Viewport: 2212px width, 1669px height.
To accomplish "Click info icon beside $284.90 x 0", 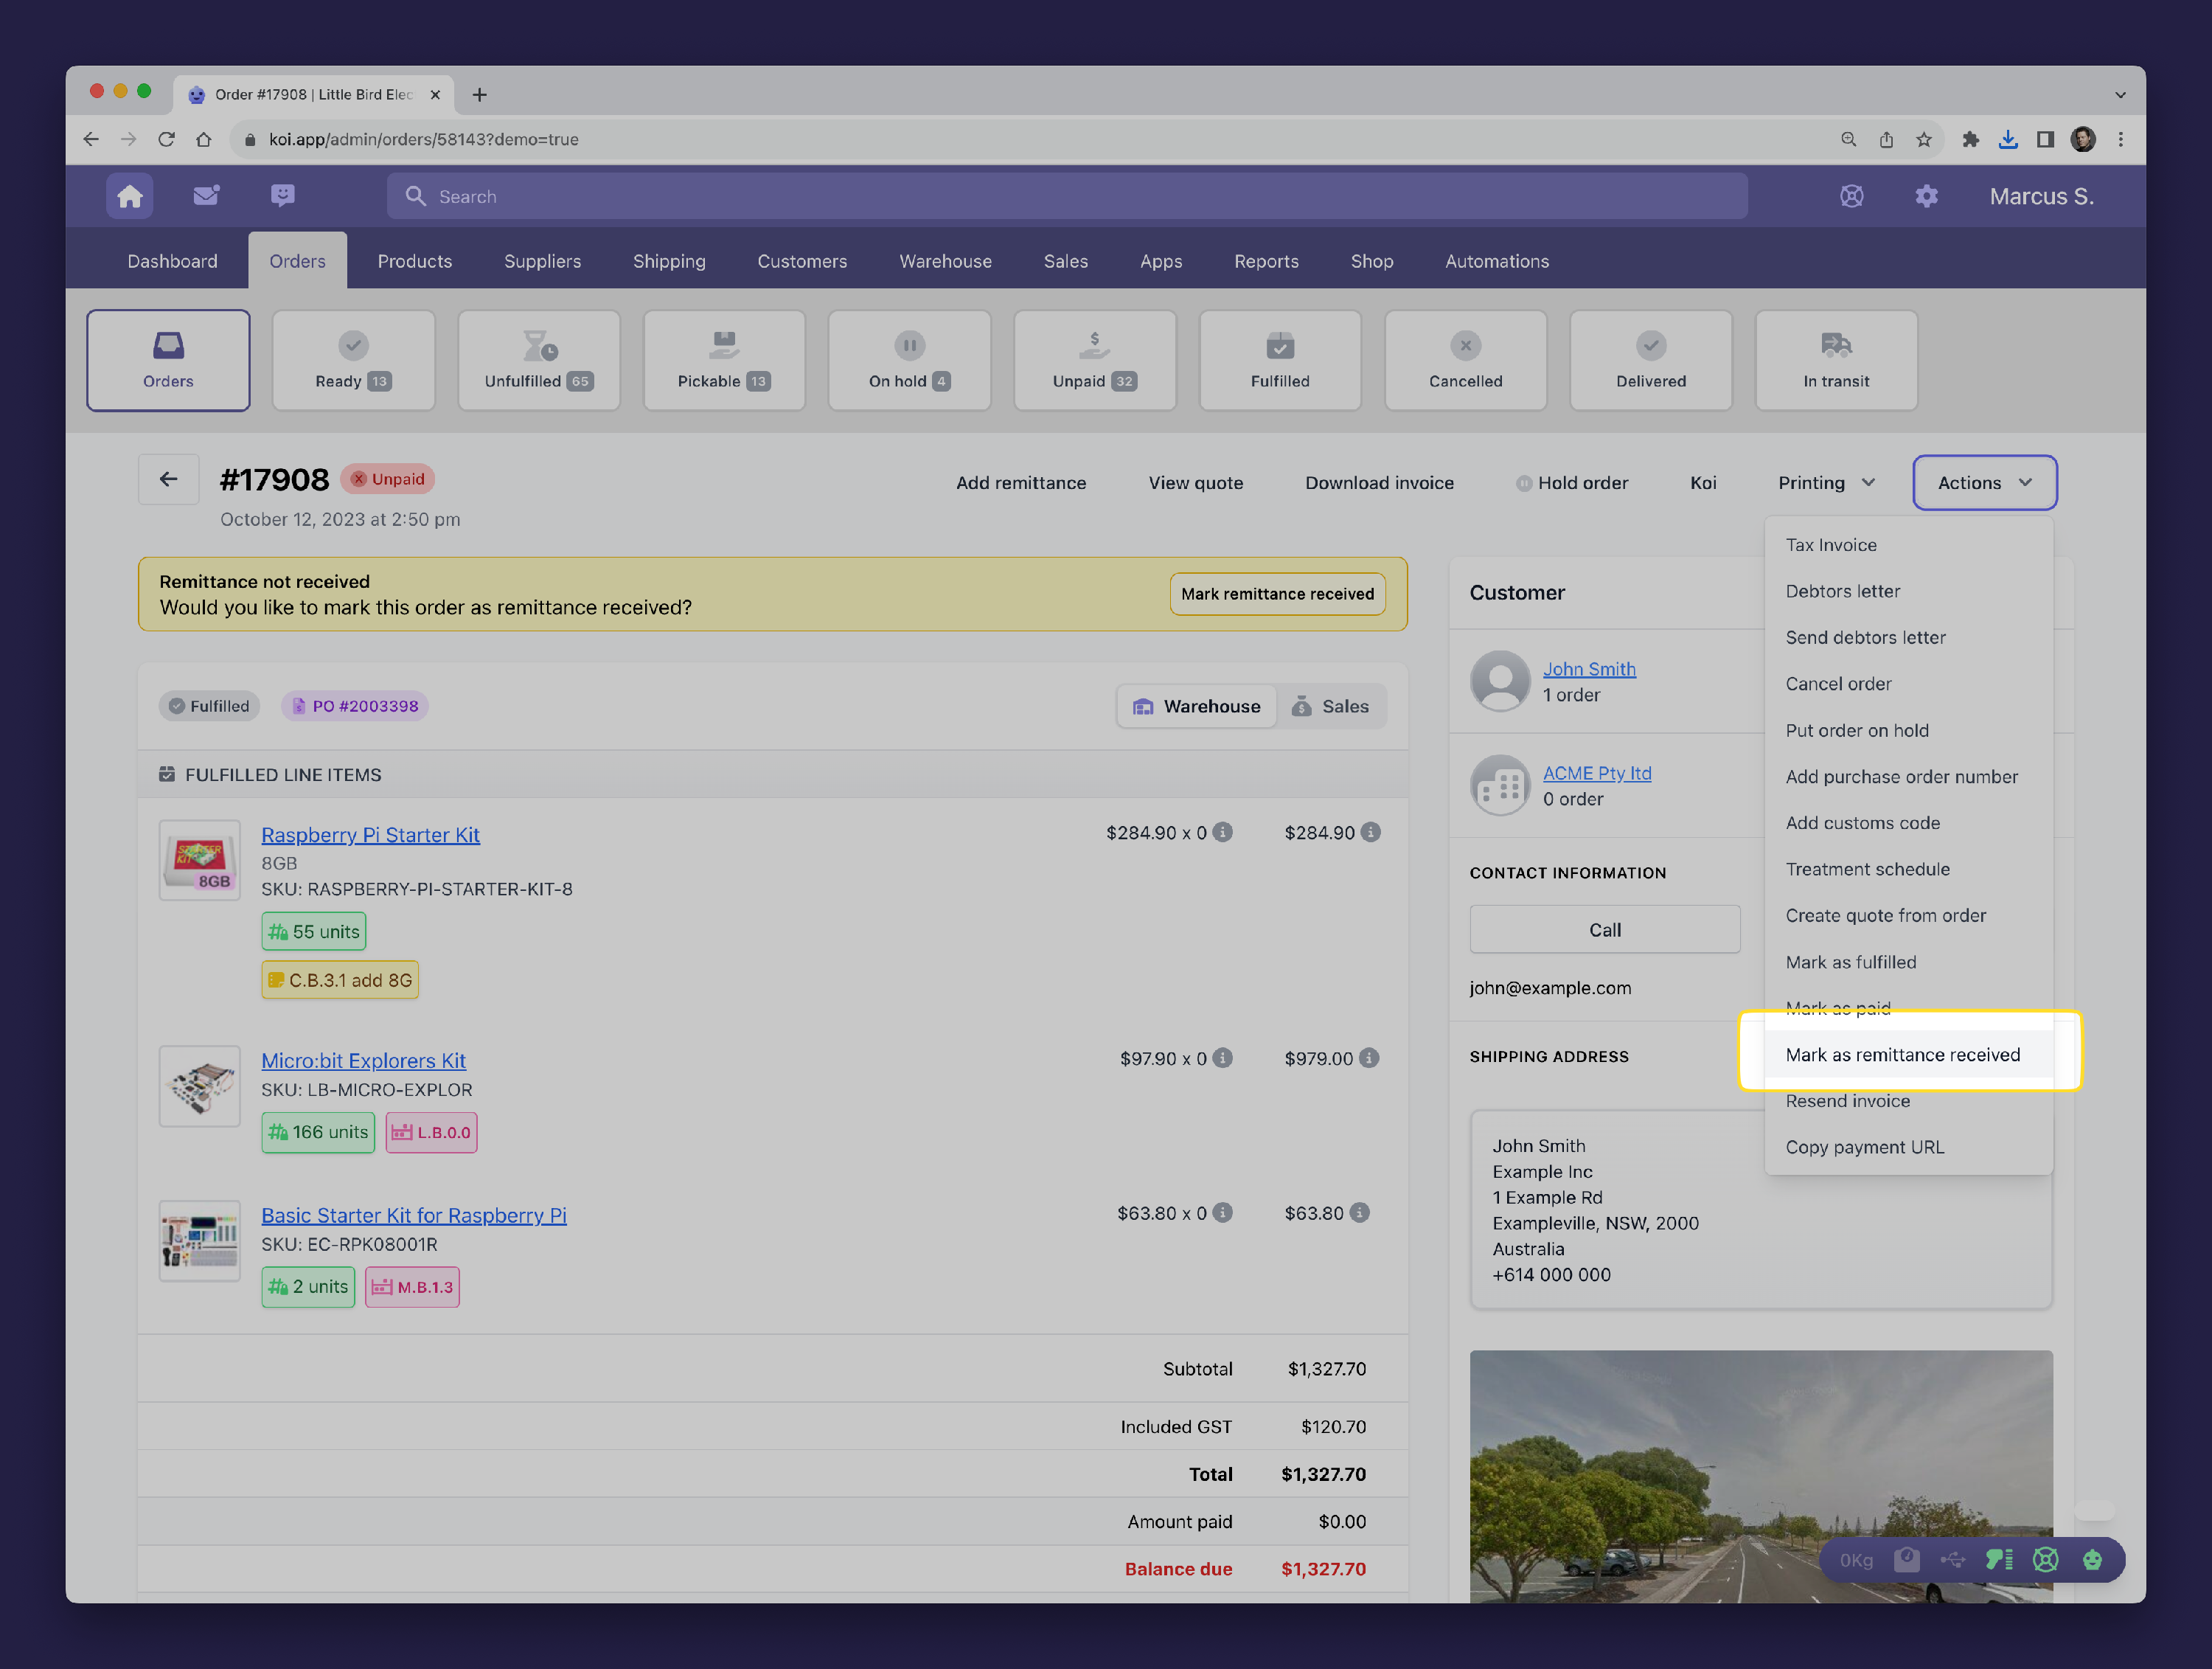I will (x=1223, y=832).
